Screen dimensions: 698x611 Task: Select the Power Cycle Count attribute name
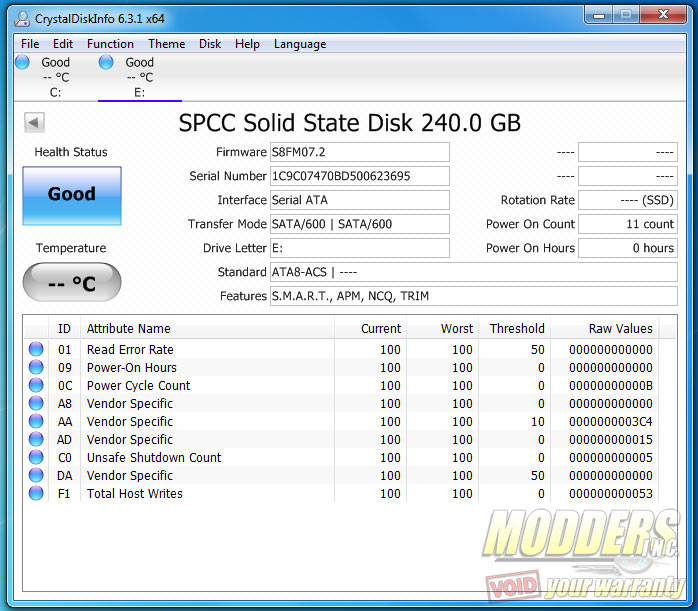138,385
